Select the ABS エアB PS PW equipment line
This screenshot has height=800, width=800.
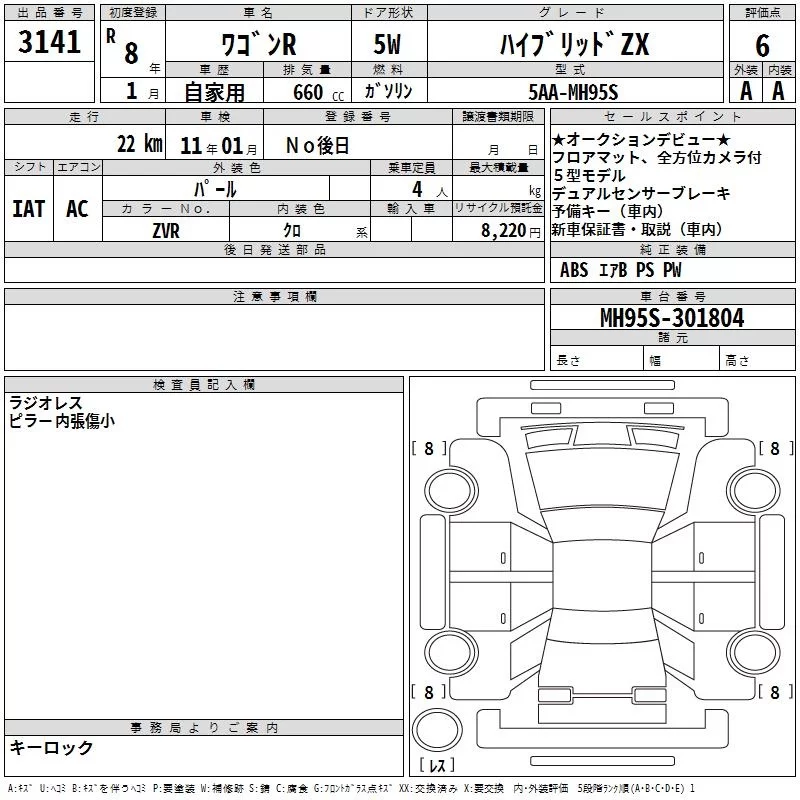tap(621, 269)
